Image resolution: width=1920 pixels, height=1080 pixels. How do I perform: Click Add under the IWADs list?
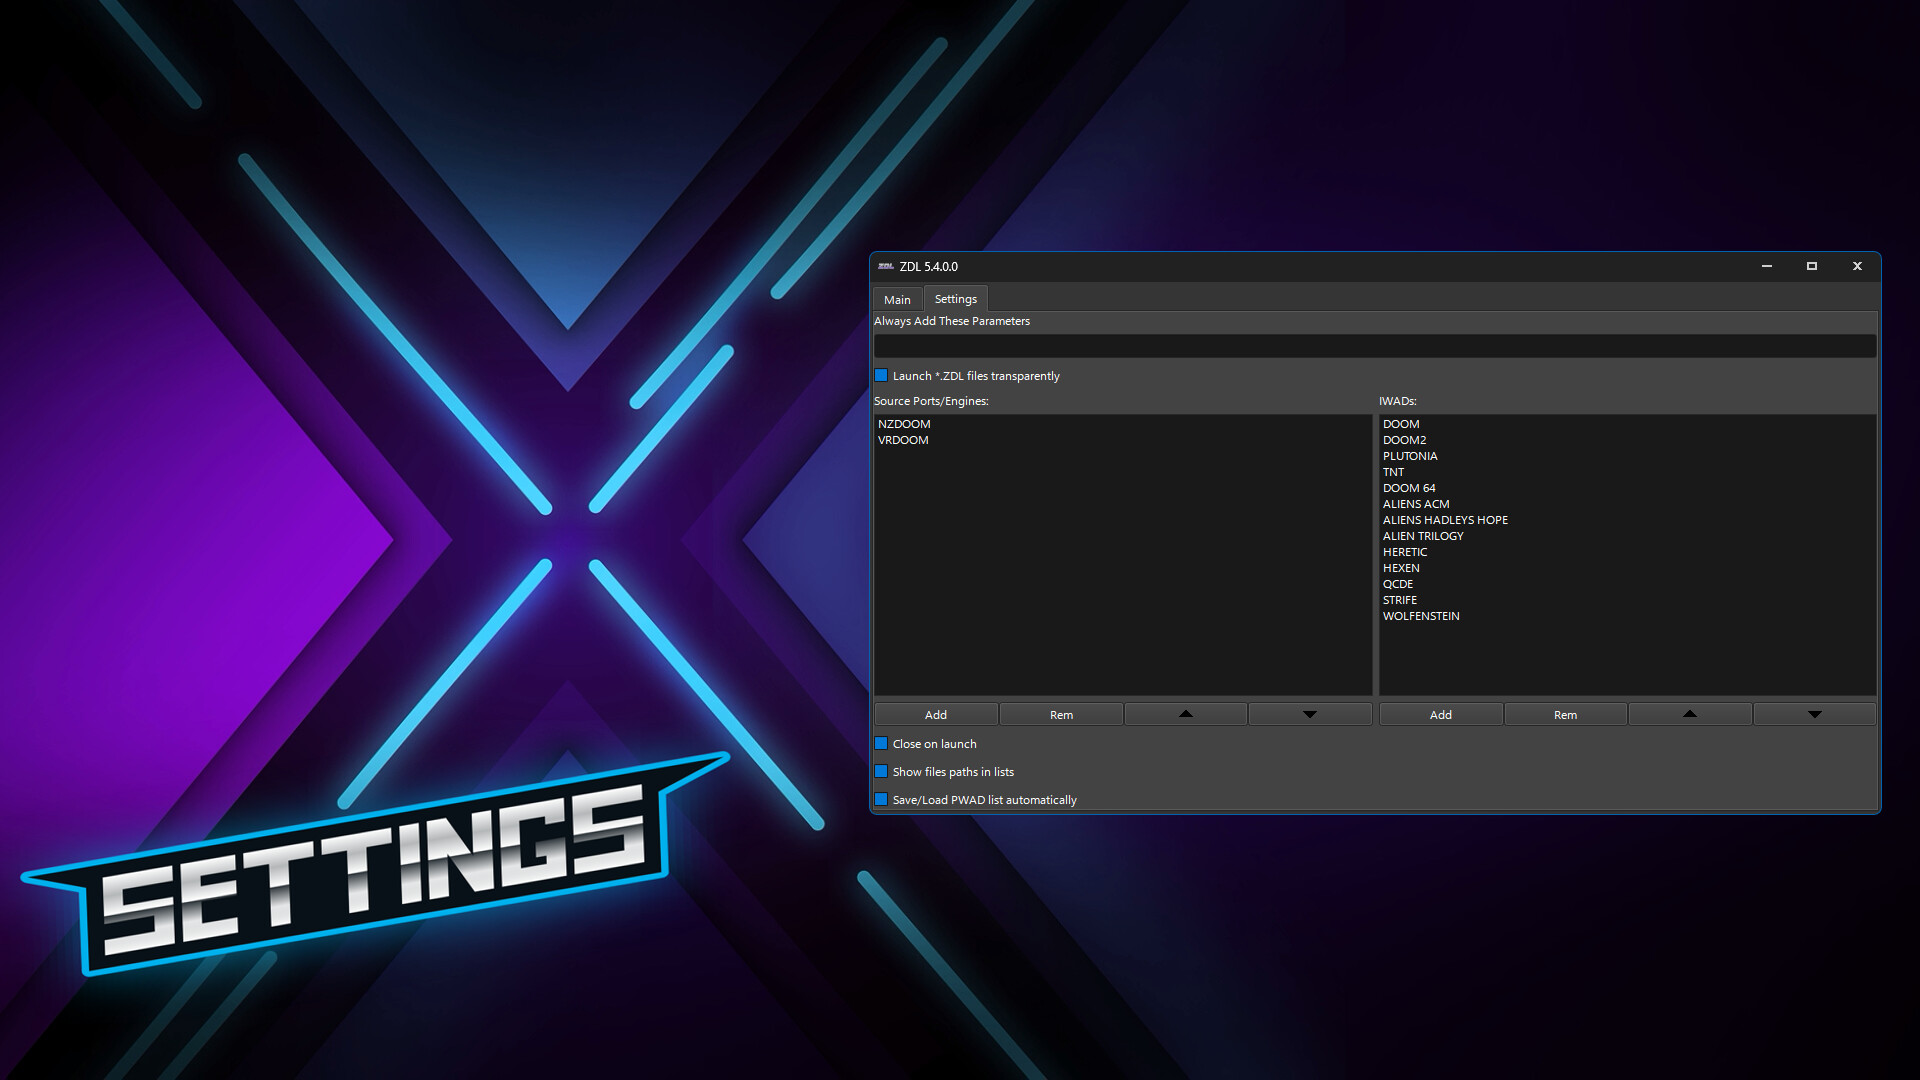tap(1440, 714)
